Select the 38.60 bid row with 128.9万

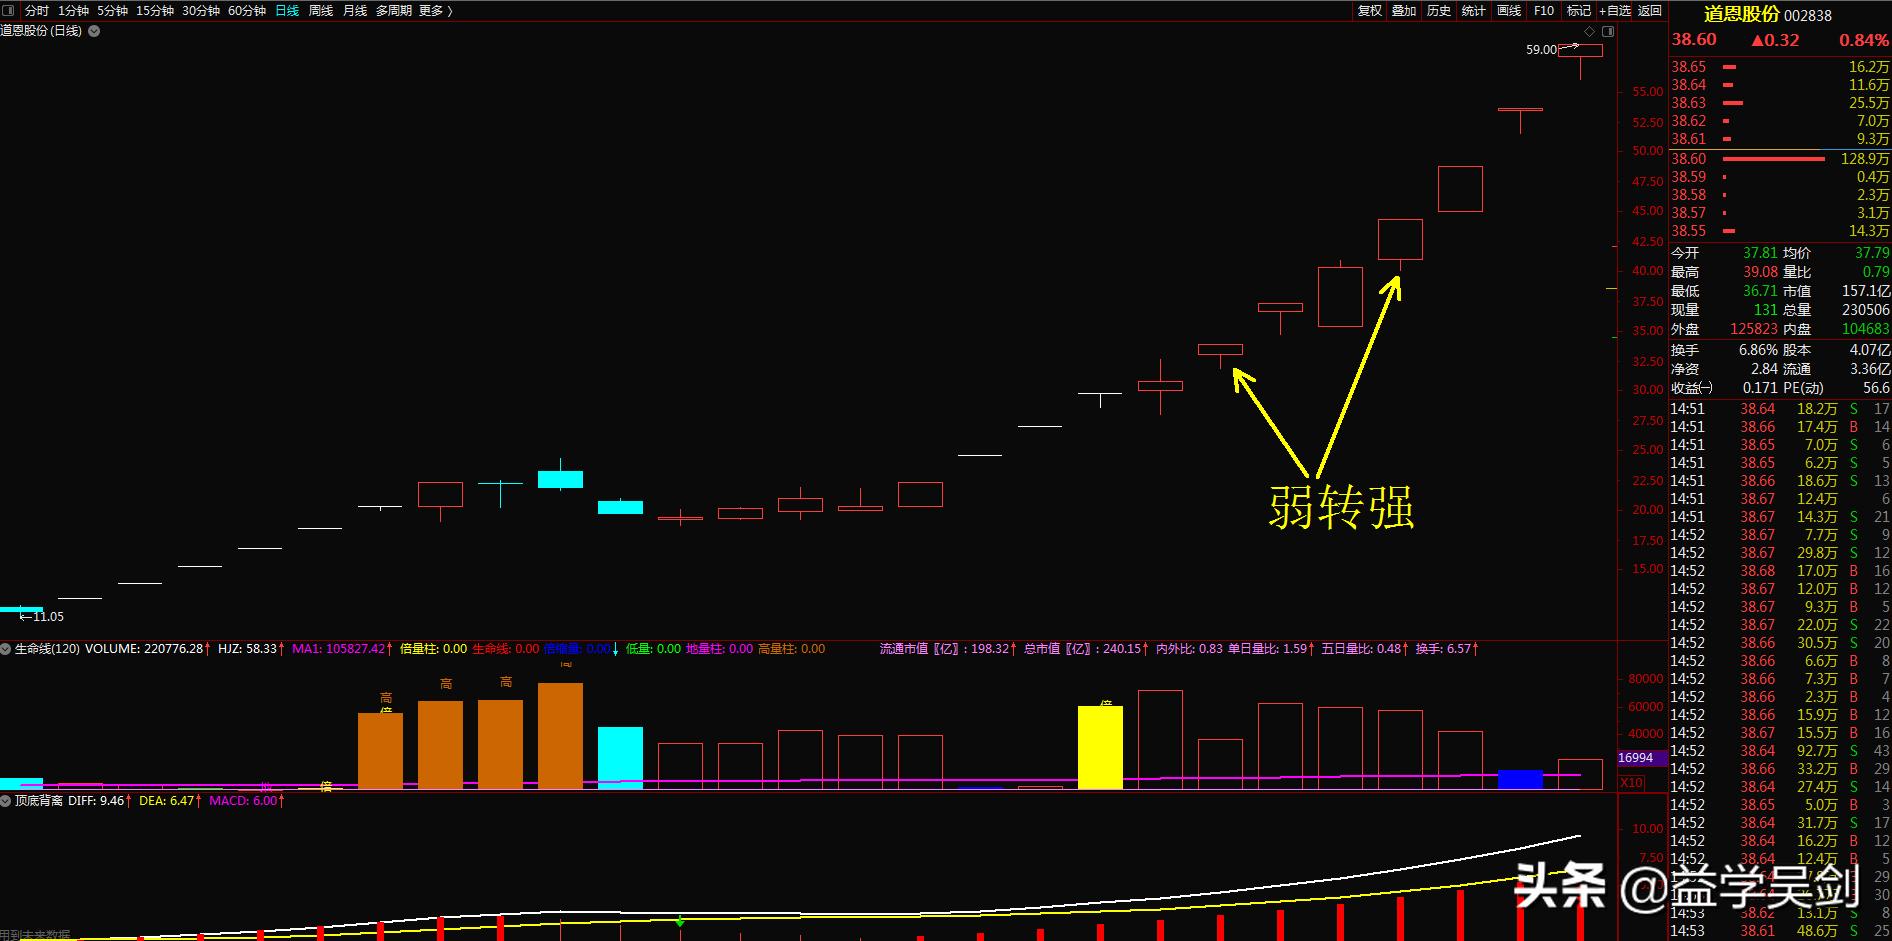(x=1780, y=159)
